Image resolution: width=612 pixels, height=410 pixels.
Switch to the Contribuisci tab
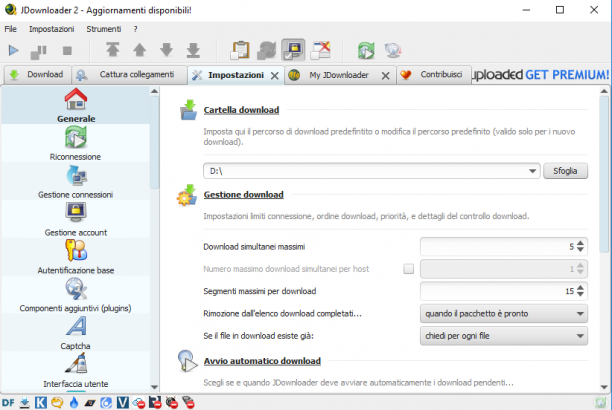(434, 75)
